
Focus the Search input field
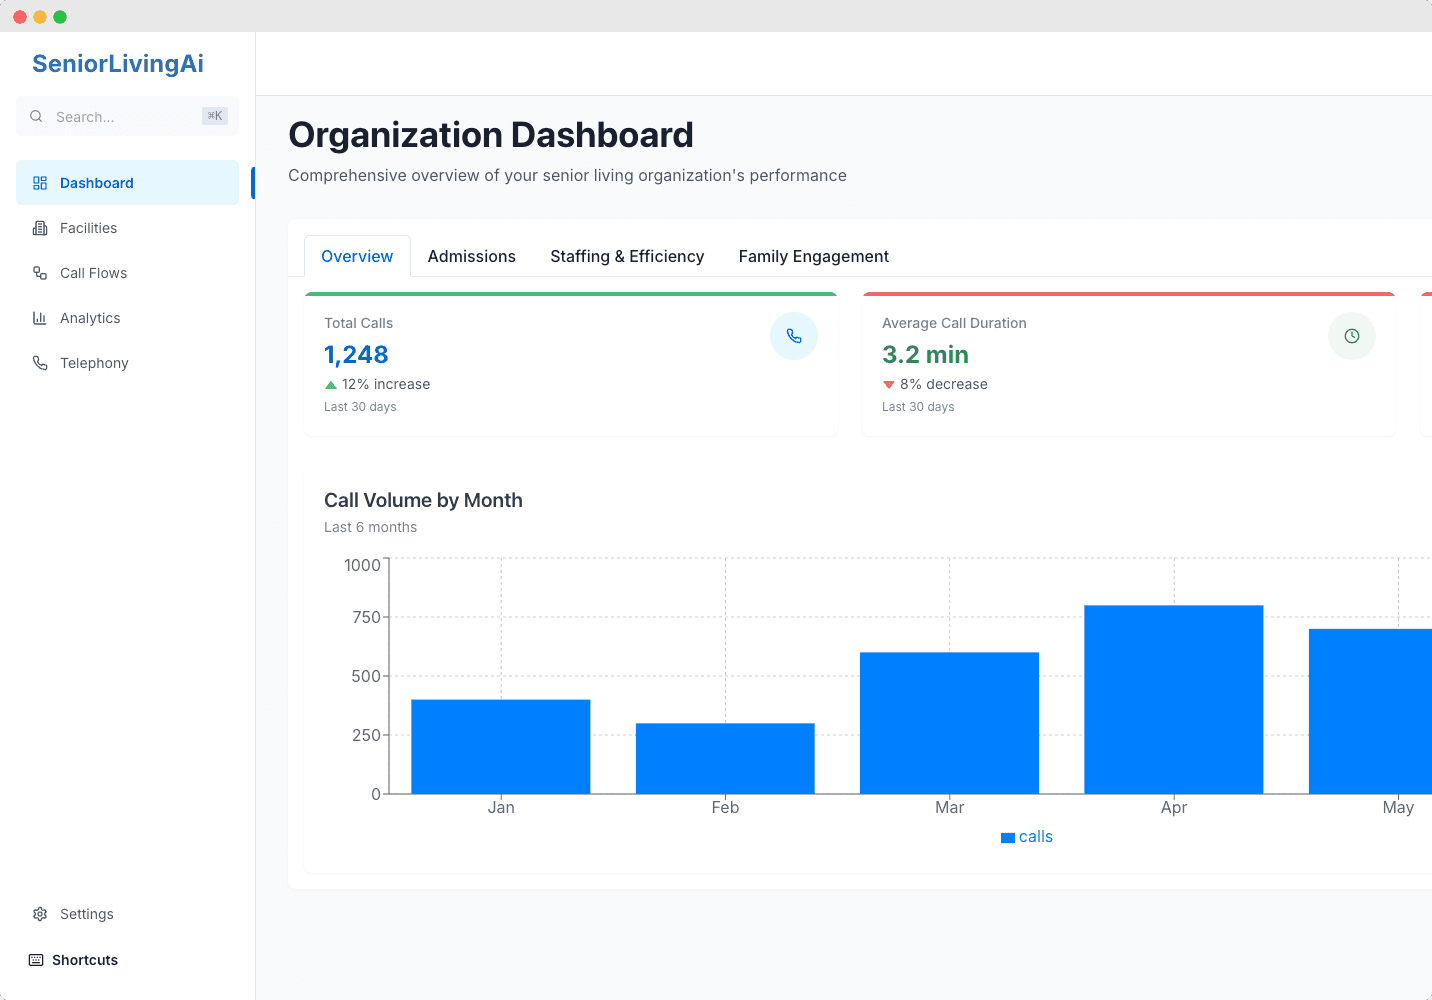(x=128, y=116)
